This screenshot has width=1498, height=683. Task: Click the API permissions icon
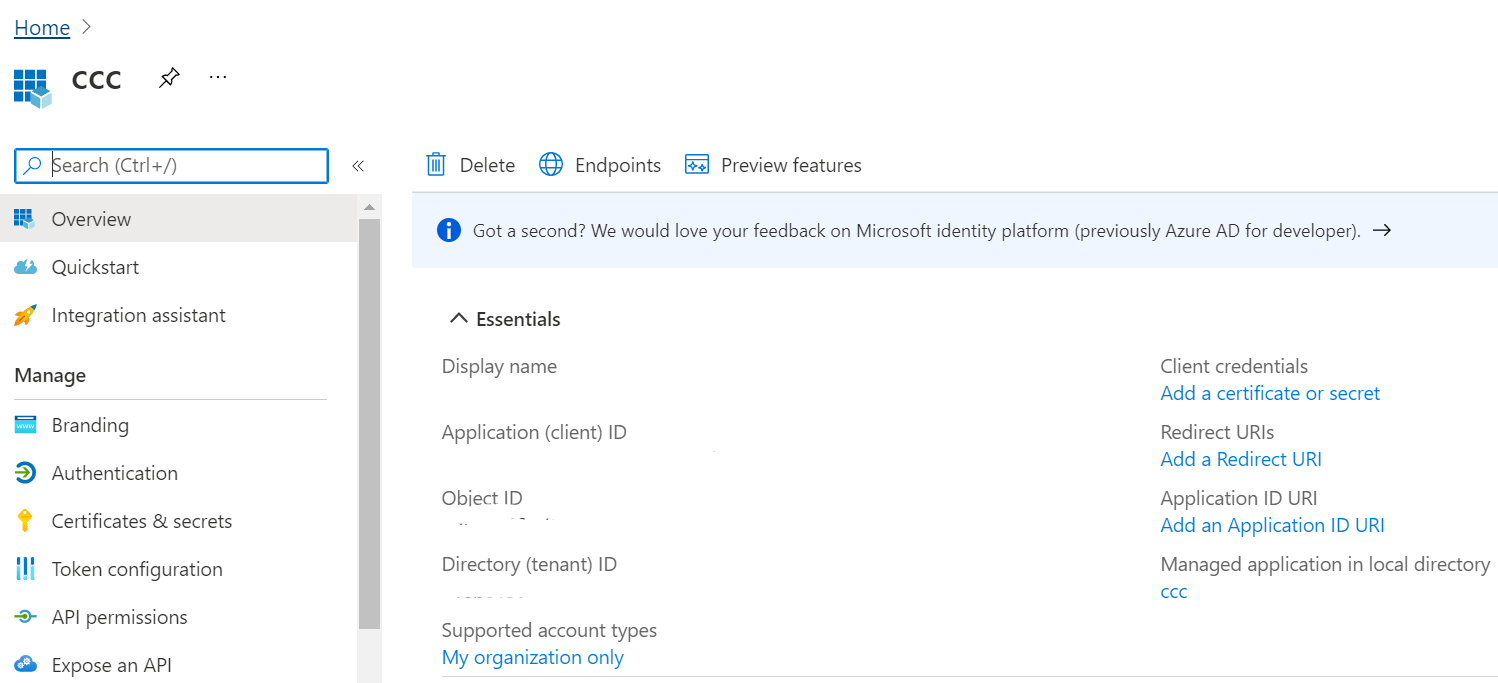coord(25,617)
